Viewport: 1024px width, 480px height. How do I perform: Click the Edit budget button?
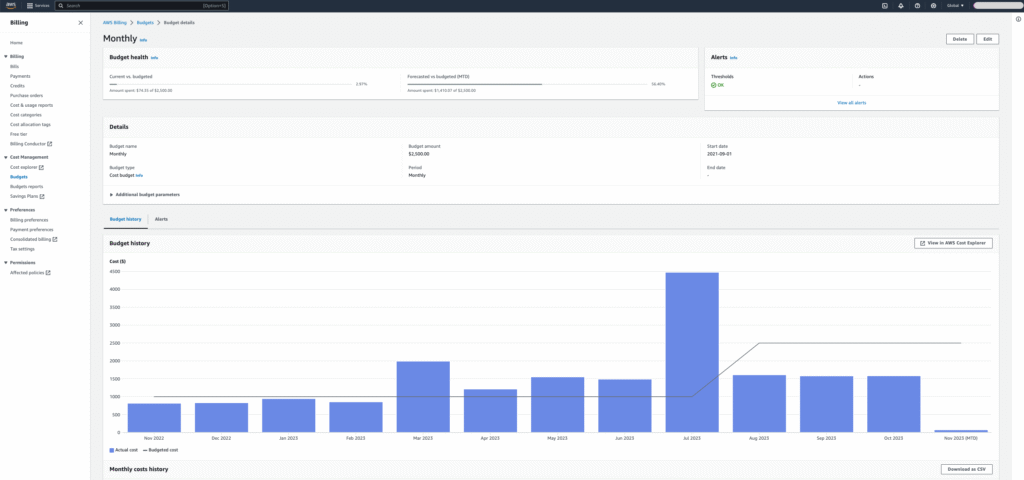[x=987, y=39]
